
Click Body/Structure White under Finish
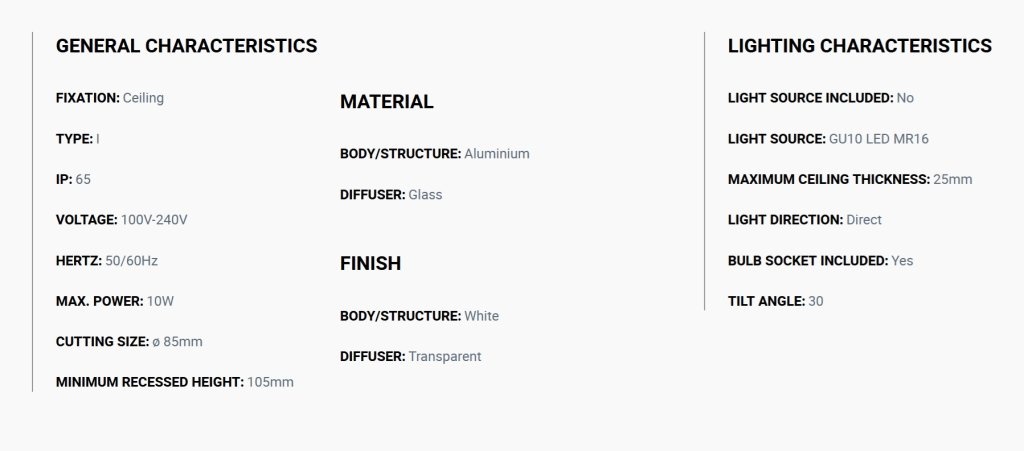pyautogui.click(x=419, y=316)
